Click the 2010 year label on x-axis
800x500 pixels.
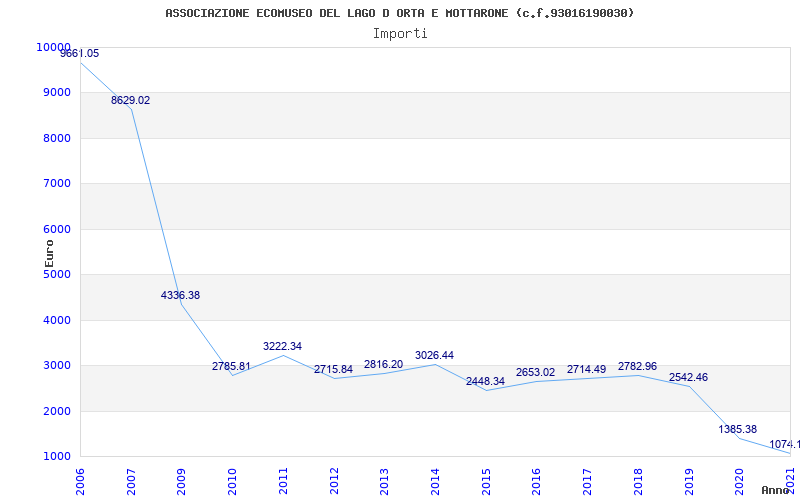233,481
